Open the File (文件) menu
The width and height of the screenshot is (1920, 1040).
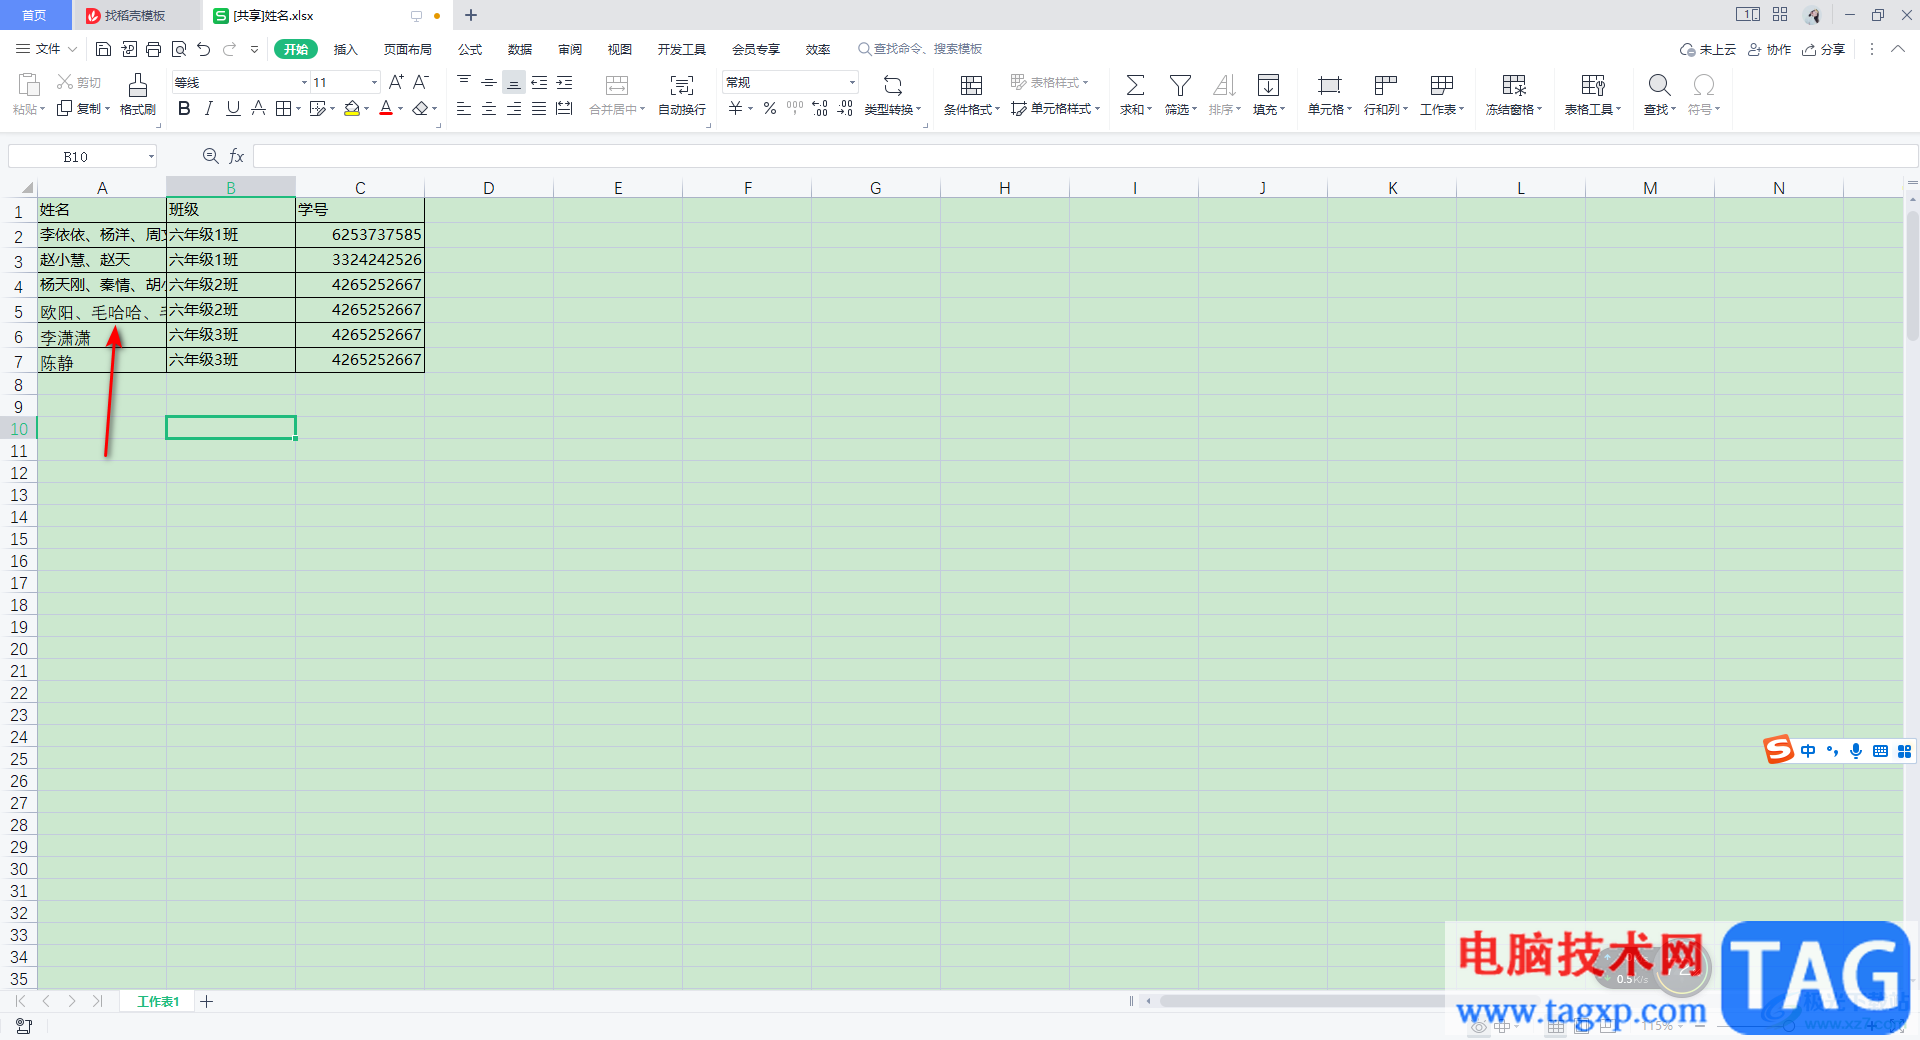(x=46, y=49)
